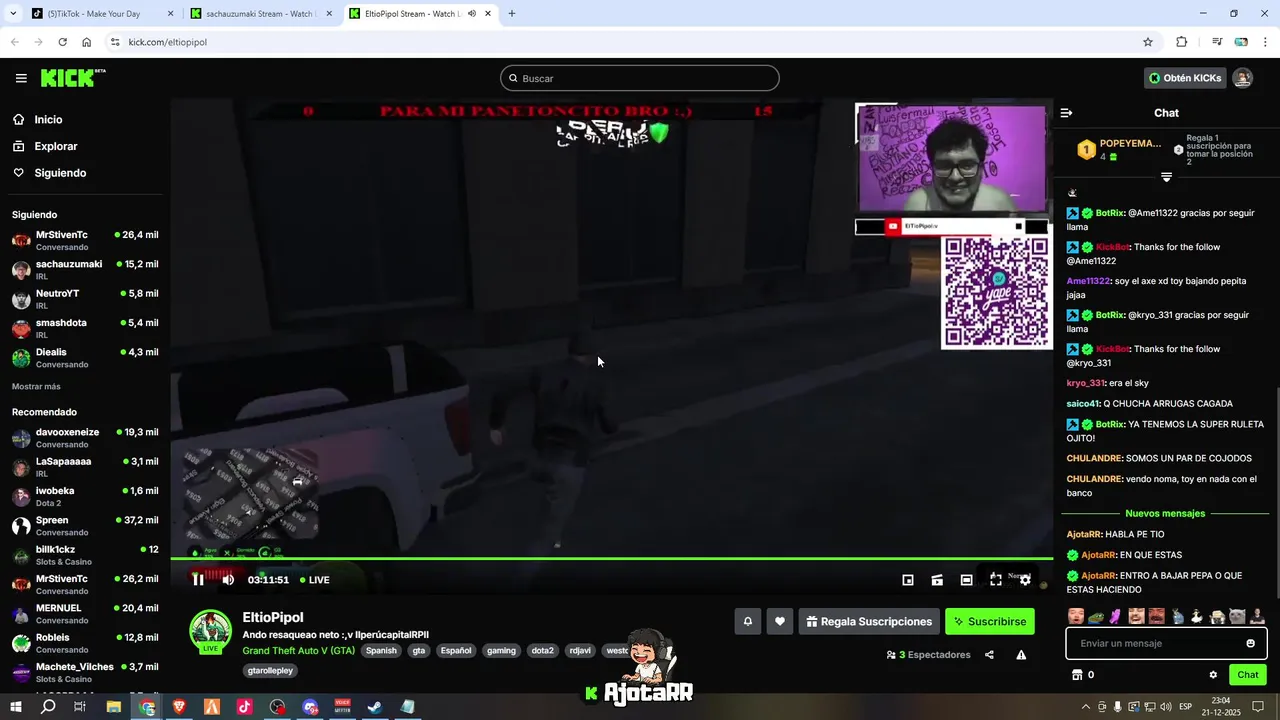Open emote picker in message box

coord(1250,643)
